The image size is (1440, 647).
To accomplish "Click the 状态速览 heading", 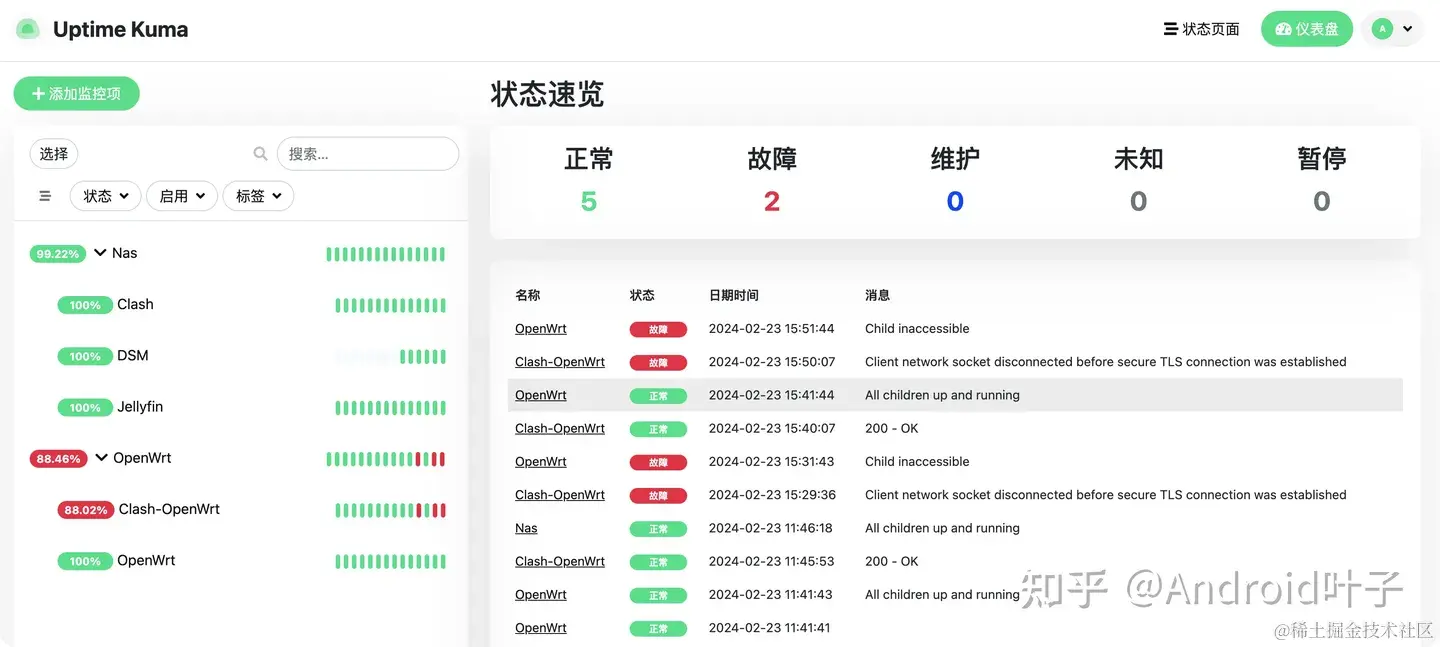I will (x=547, y=94).
